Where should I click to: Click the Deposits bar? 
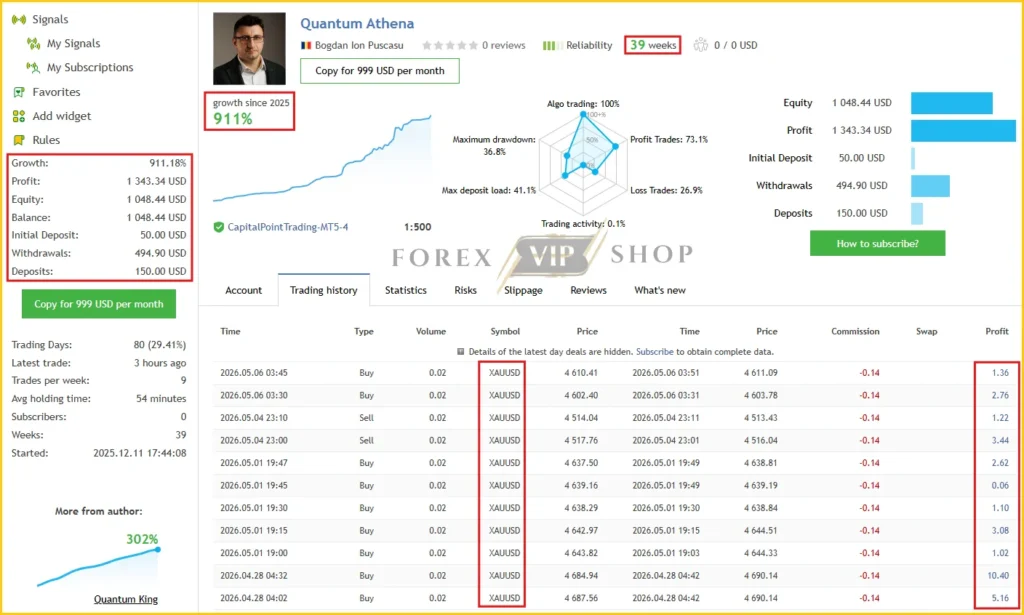pos(917,213)
